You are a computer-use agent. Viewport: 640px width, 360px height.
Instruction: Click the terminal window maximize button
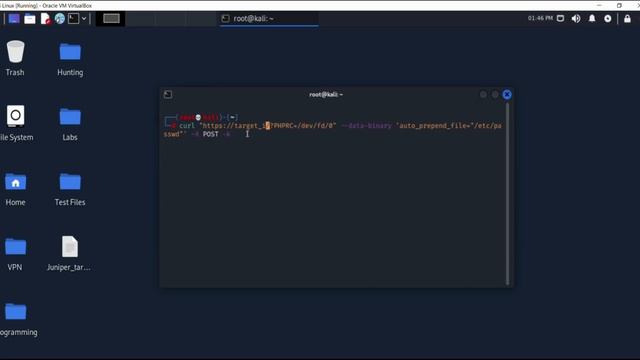pyautogui.click(x=495, y=95)
